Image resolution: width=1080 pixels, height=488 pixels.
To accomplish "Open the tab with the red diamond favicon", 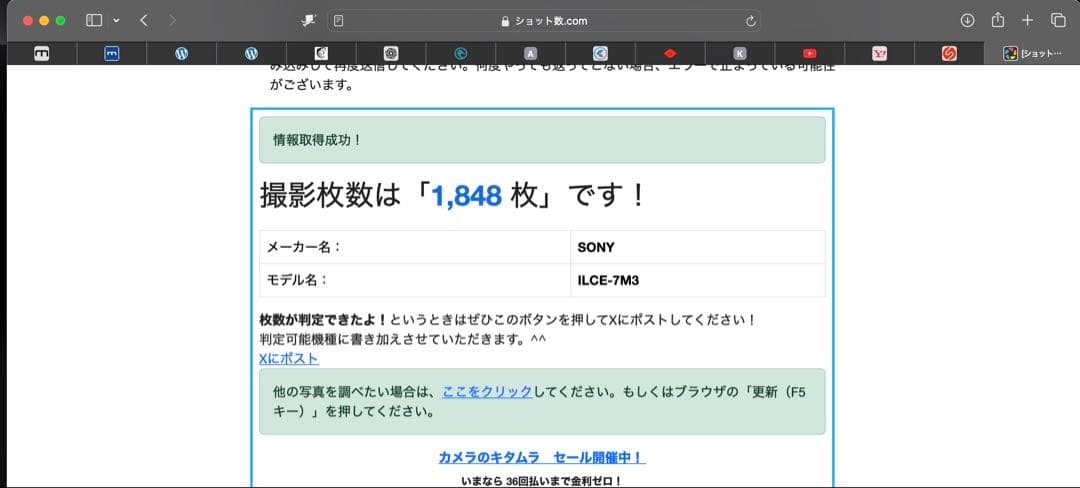I will 670,54.
